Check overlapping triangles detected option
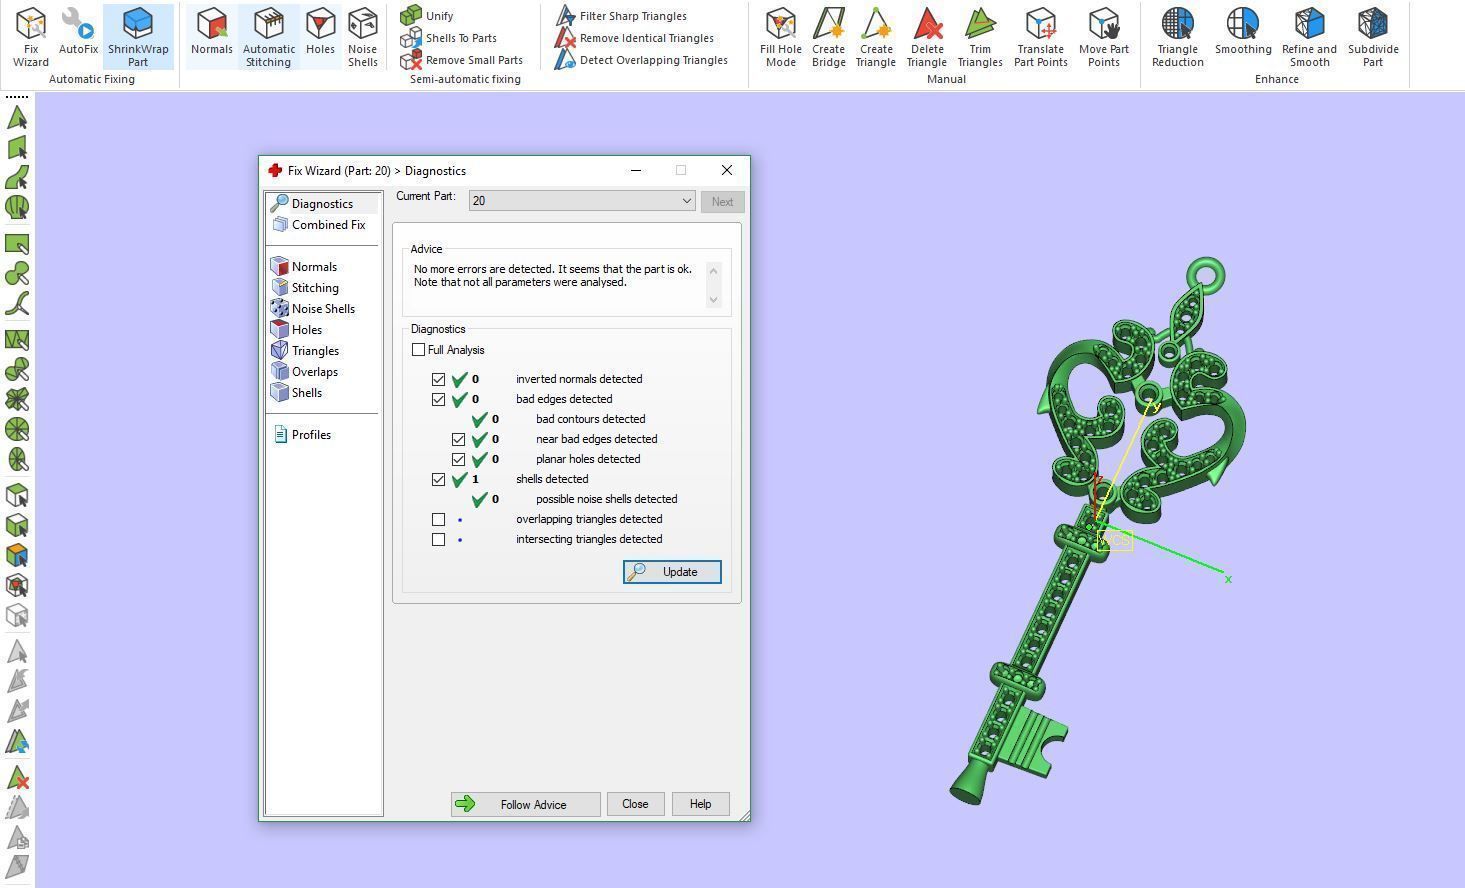 pyautogui.click(x=438, y=519)
